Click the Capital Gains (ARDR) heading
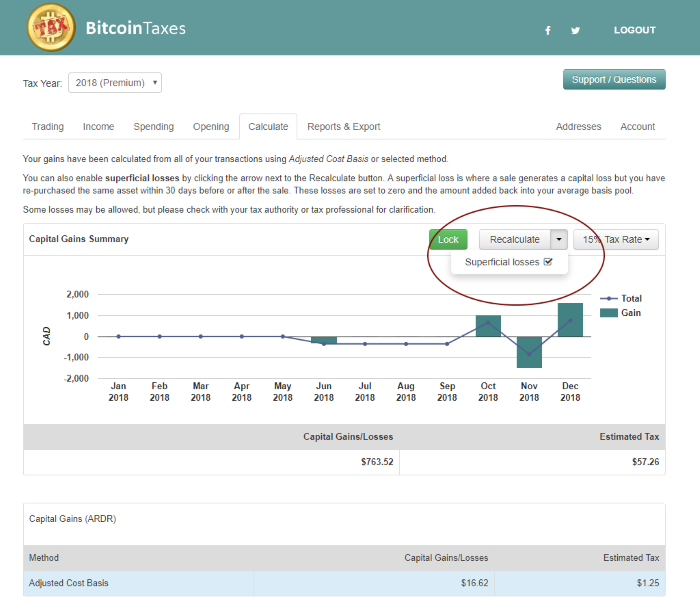The image size is (700, 615). coord(72,519)
